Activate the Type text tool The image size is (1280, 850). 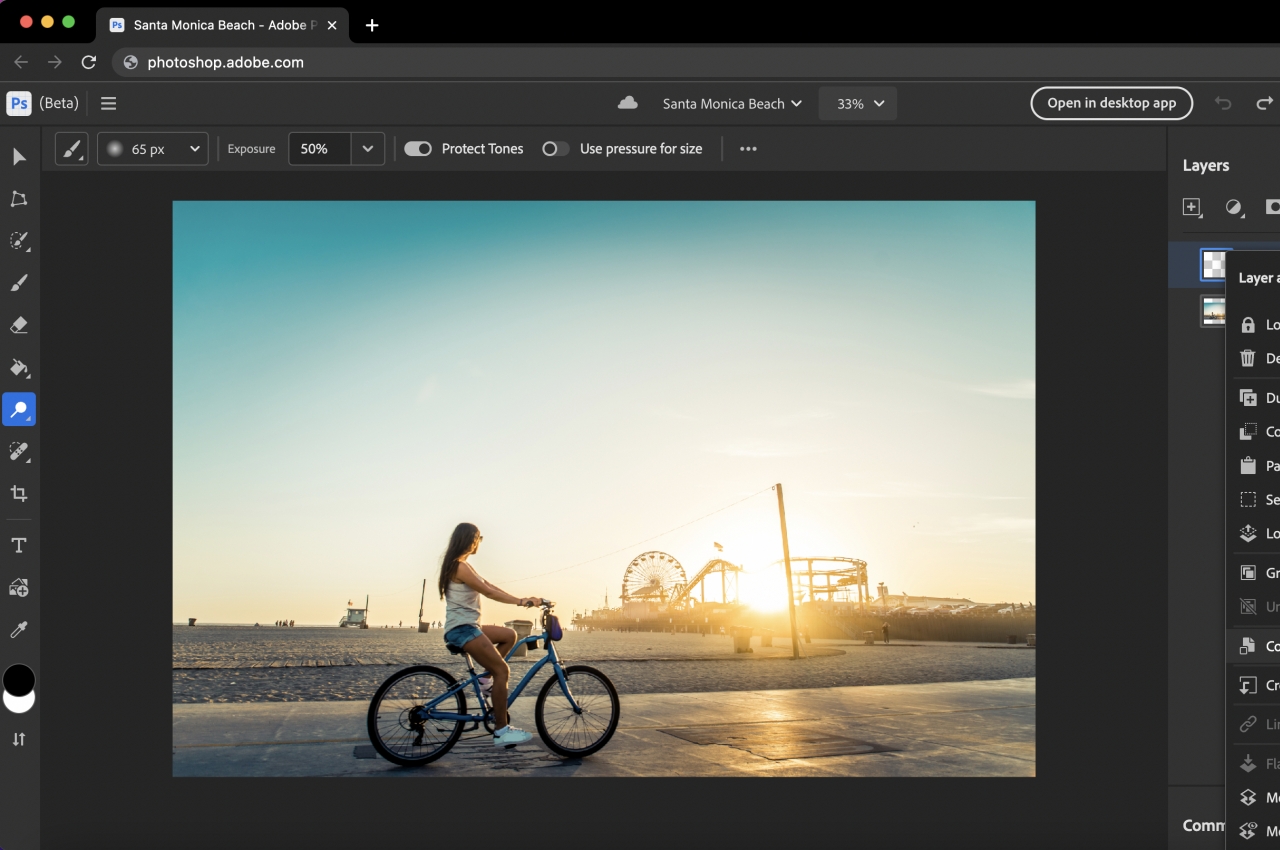(19, 545)
